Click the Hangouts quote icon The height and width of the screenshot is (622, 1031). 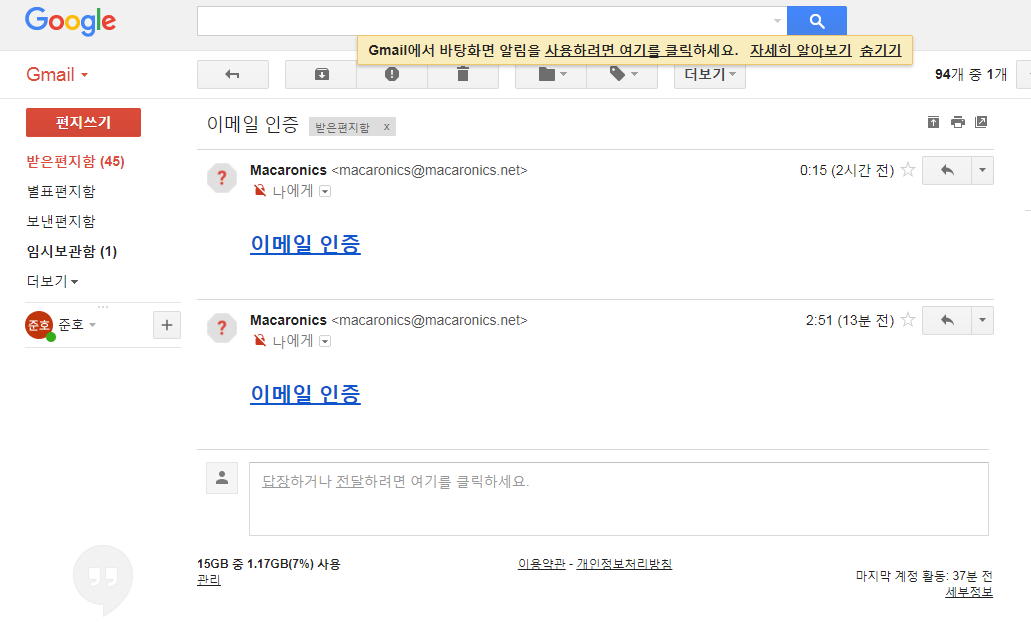103,579
